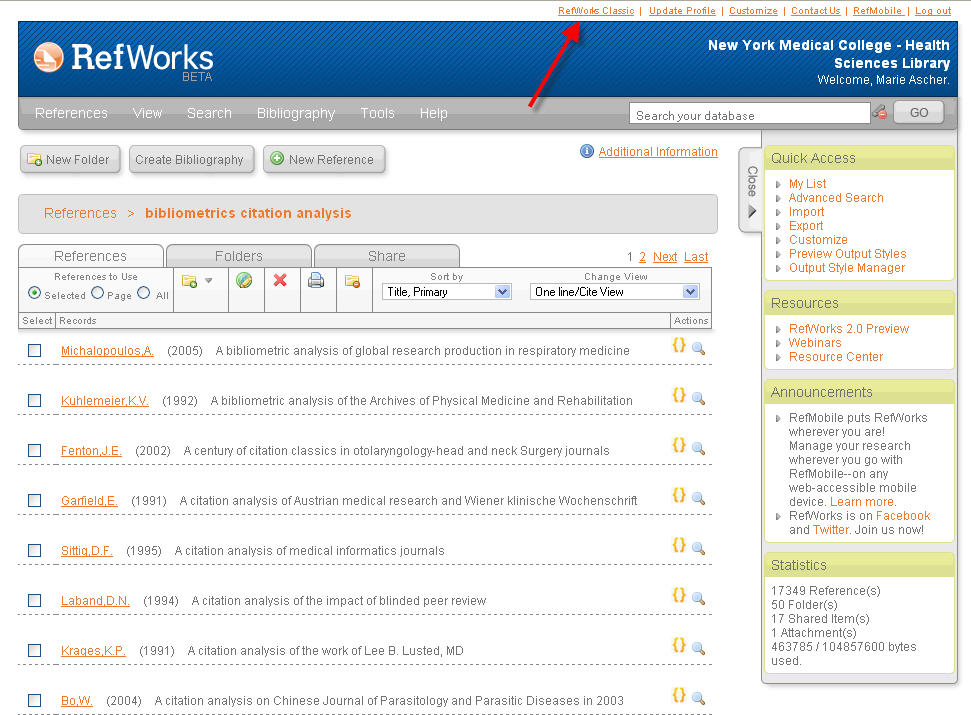971x715 pixels.
Task: Choose the Page radio button
Action: [x=98, y=293]
